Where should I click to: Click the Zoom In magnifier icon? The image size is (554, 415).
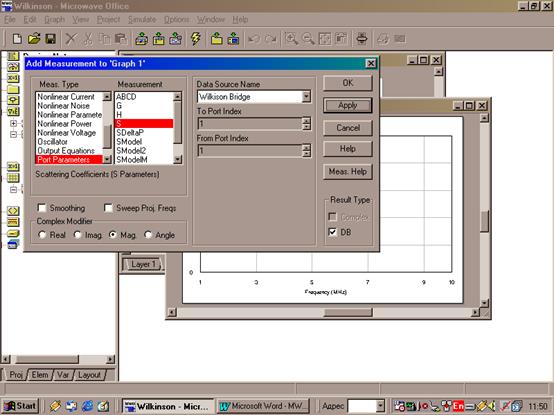[x=291, y=38]
